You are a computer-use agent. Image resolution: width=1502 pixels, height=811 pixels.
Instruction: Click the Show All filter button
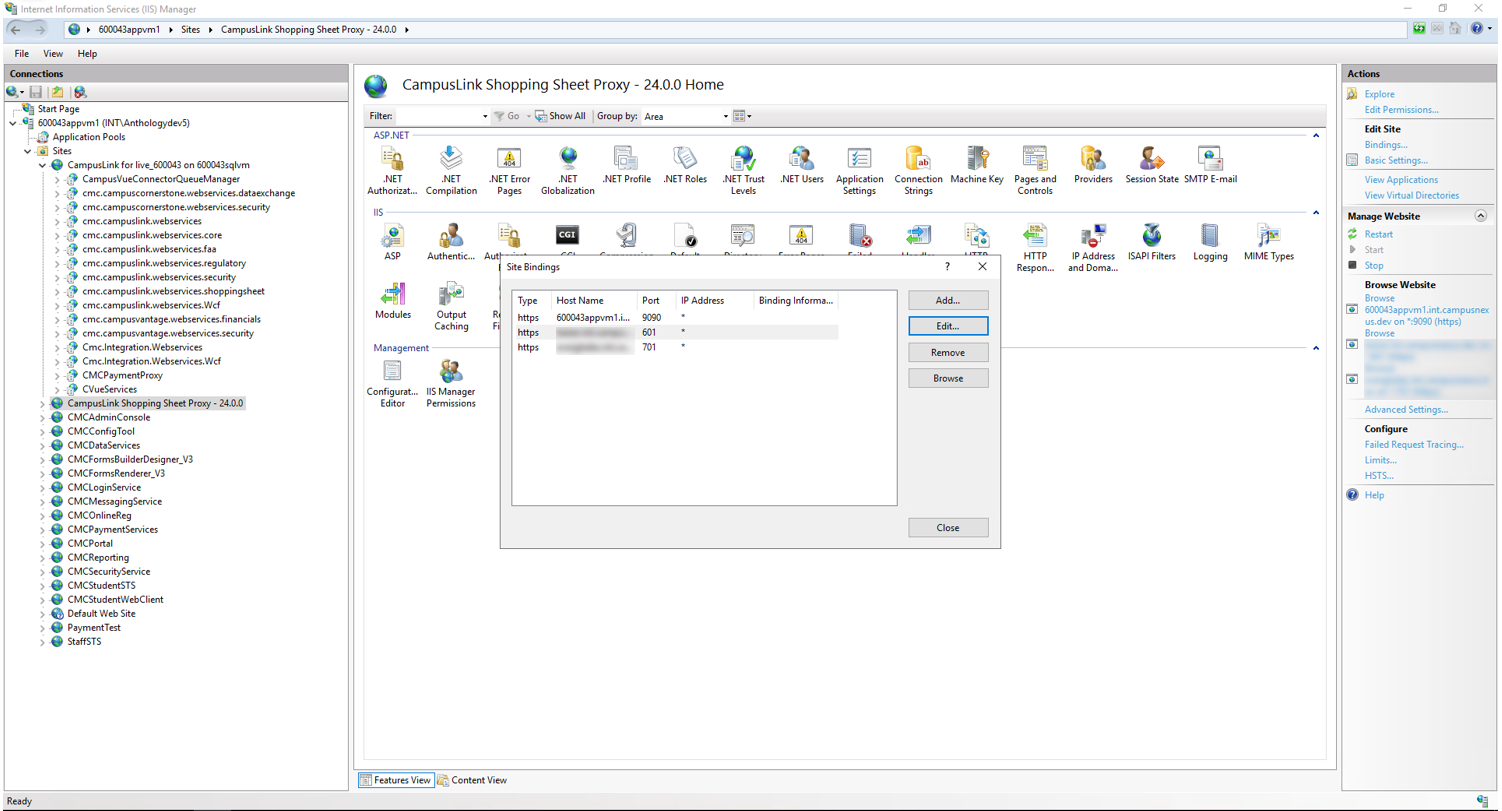[560, 116]
